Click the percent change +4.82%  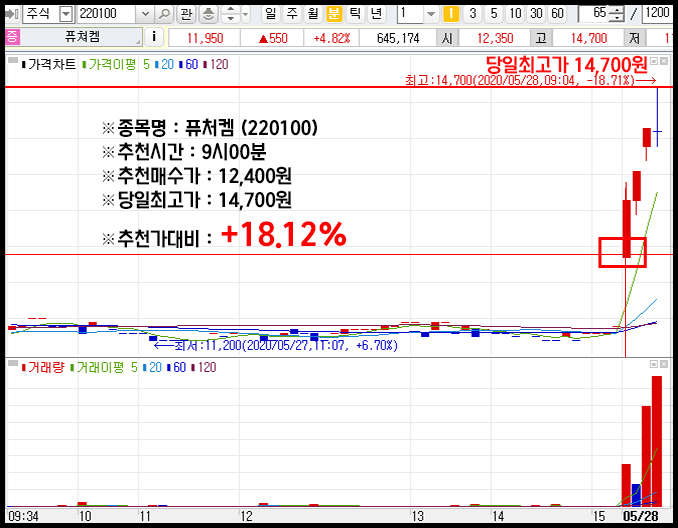[x=332, y=38]
